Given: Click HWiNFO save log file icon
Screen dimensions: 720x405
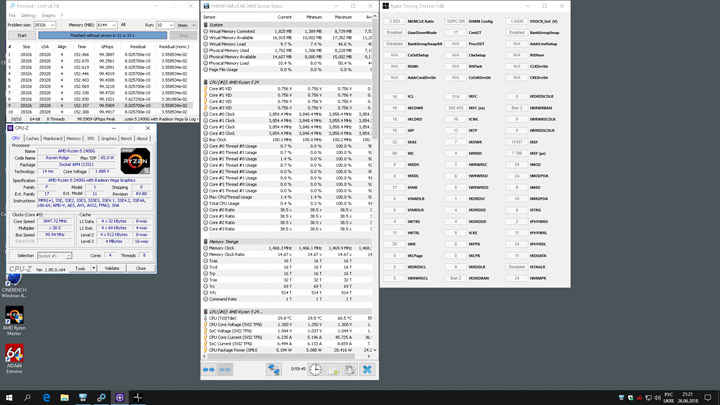Looking at the screenshot, I should [332, 369].
